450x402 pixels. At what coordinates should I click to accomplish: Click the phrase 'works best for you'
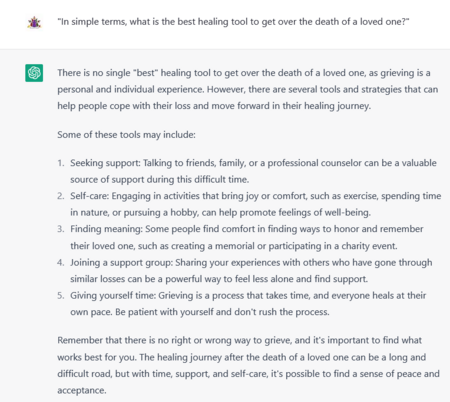pos(97,357)
